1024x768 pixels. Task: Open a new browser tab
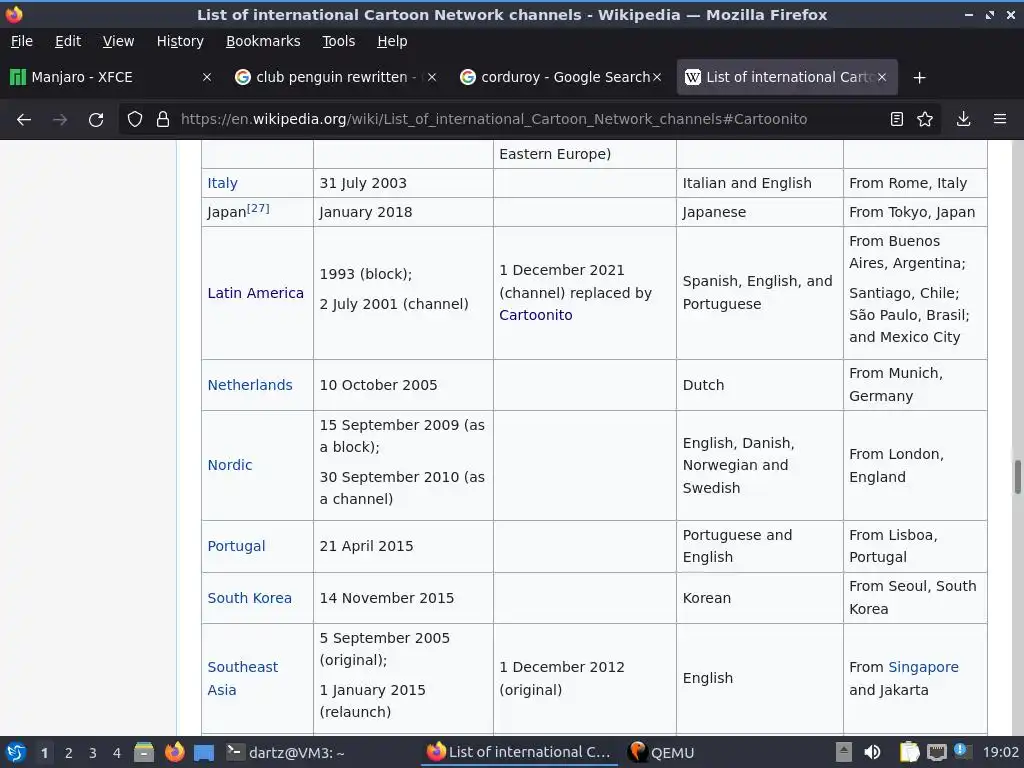click(920, 78)
